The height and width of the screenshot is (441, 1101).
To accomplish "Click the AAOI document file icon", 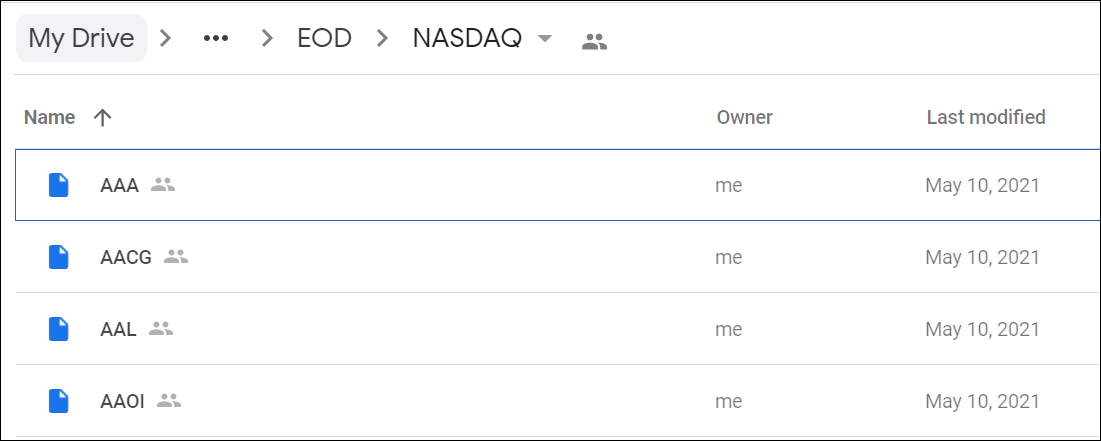I will [58, 401].
